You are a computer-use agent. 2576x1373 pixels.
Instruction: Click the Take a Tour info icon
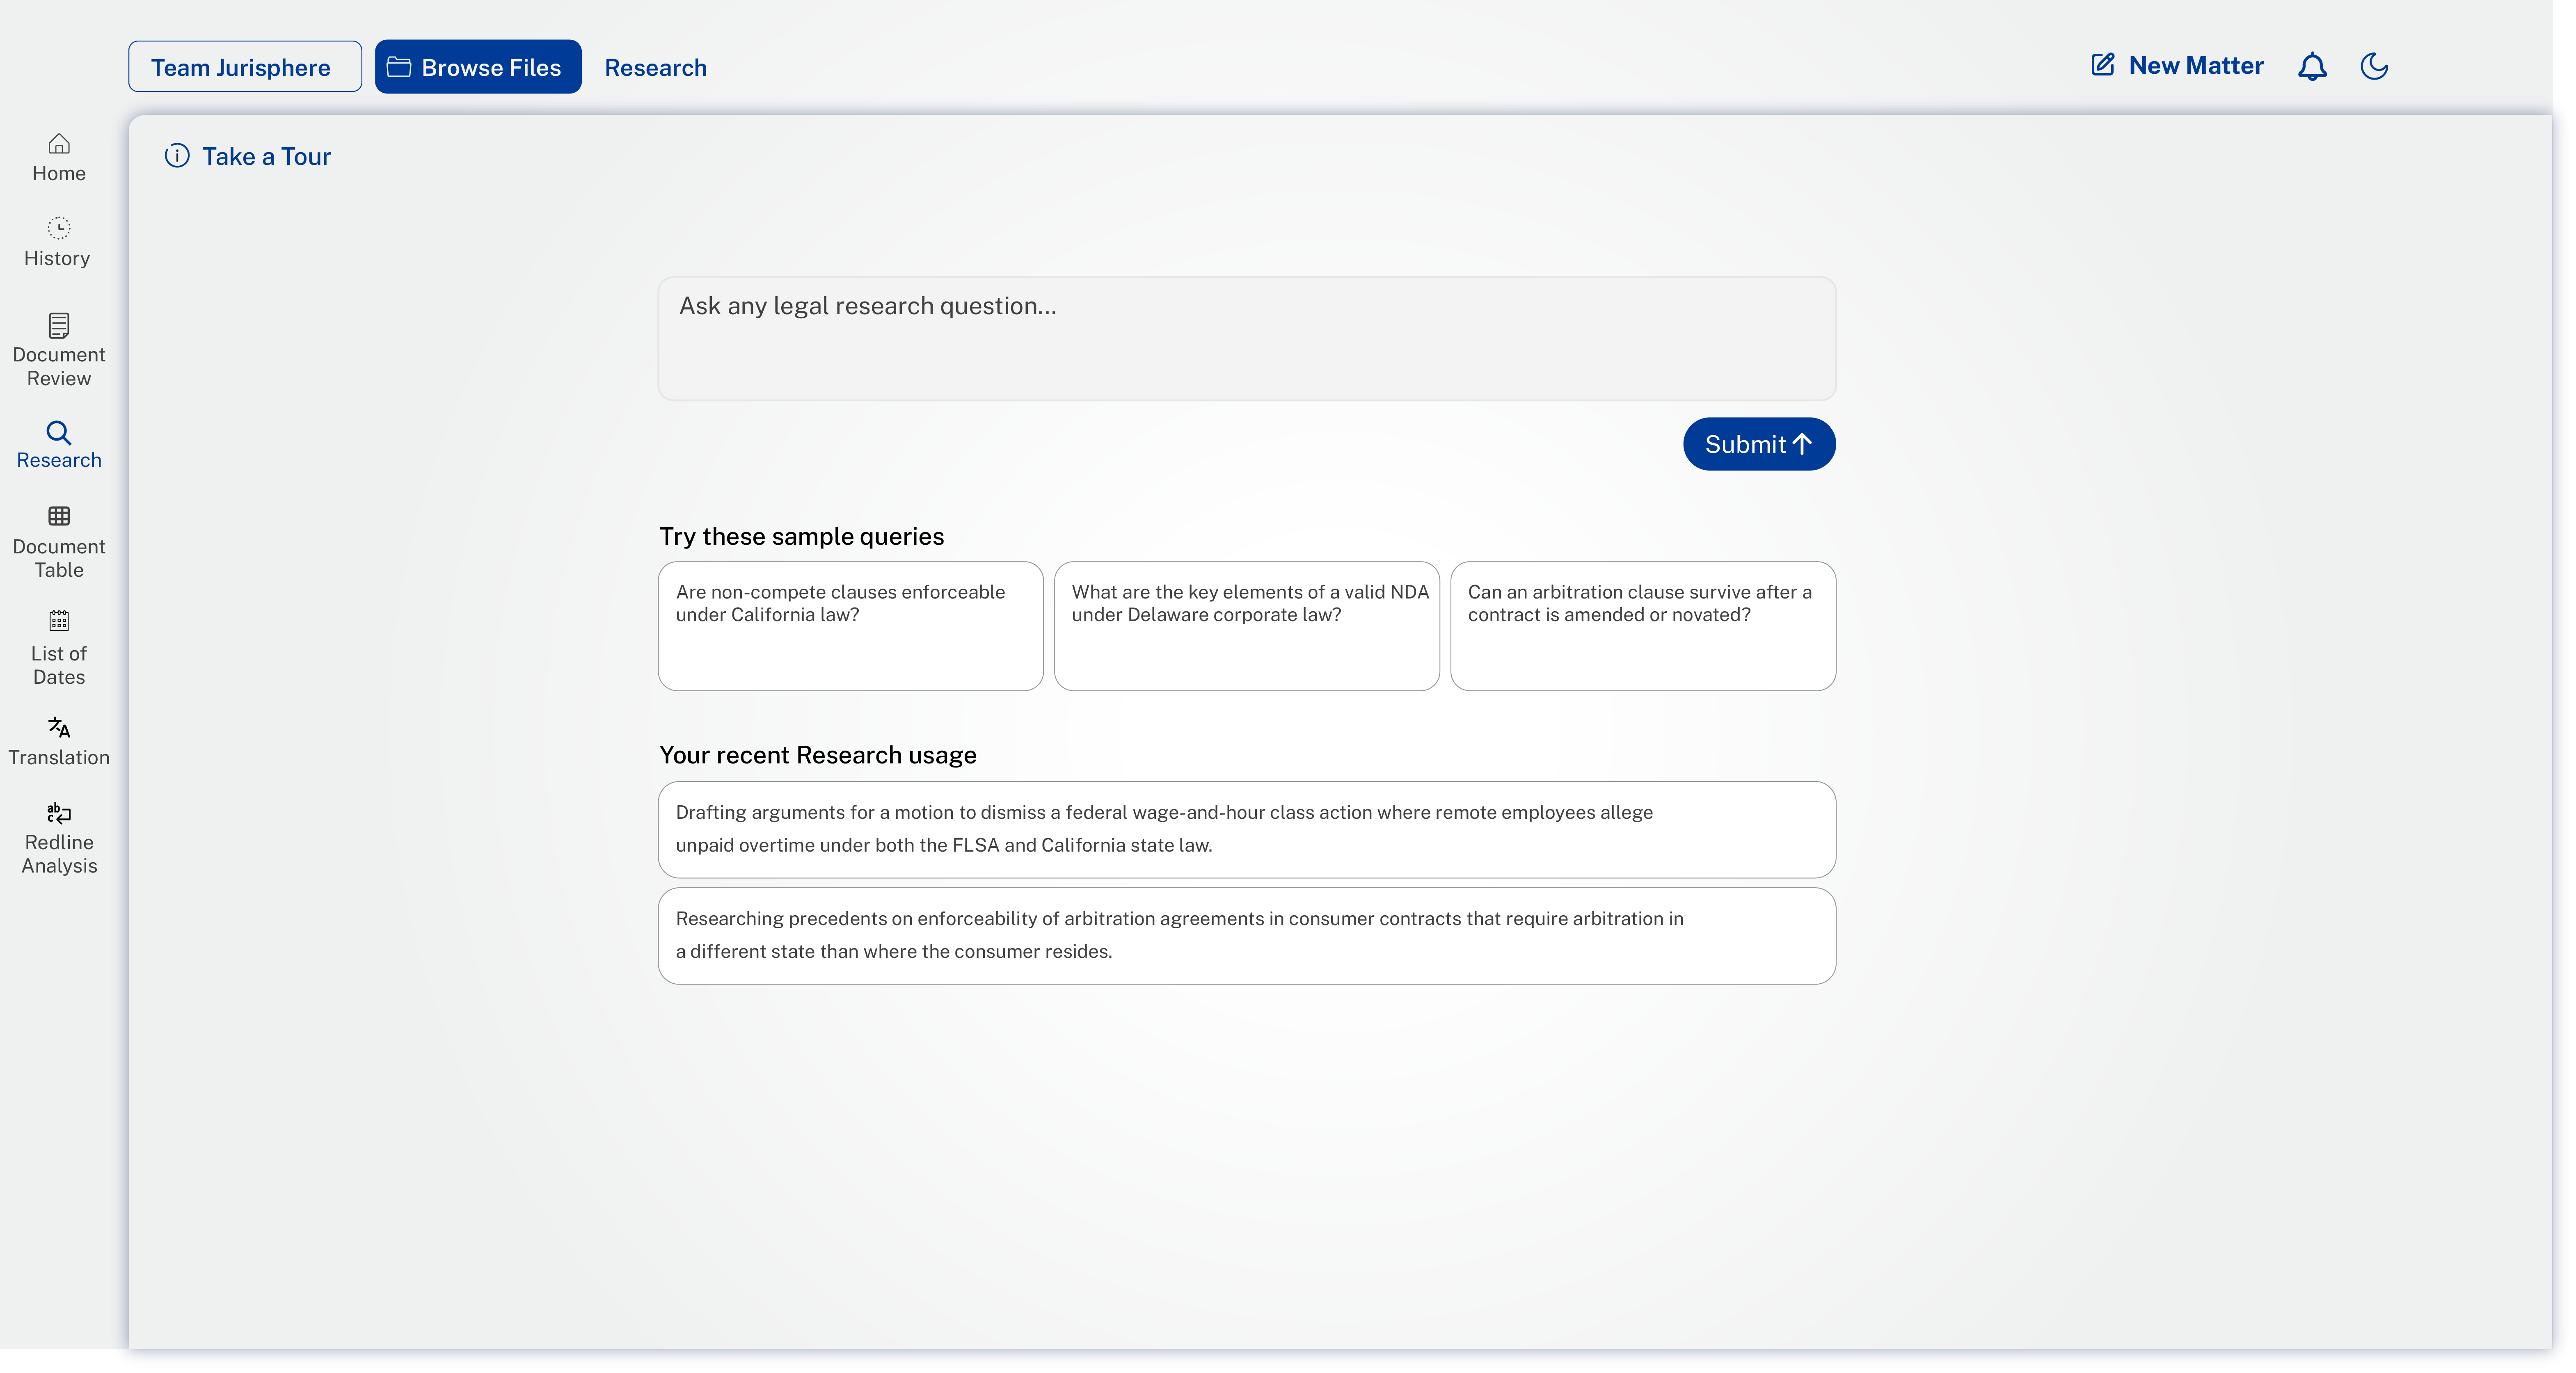point(177,156)
